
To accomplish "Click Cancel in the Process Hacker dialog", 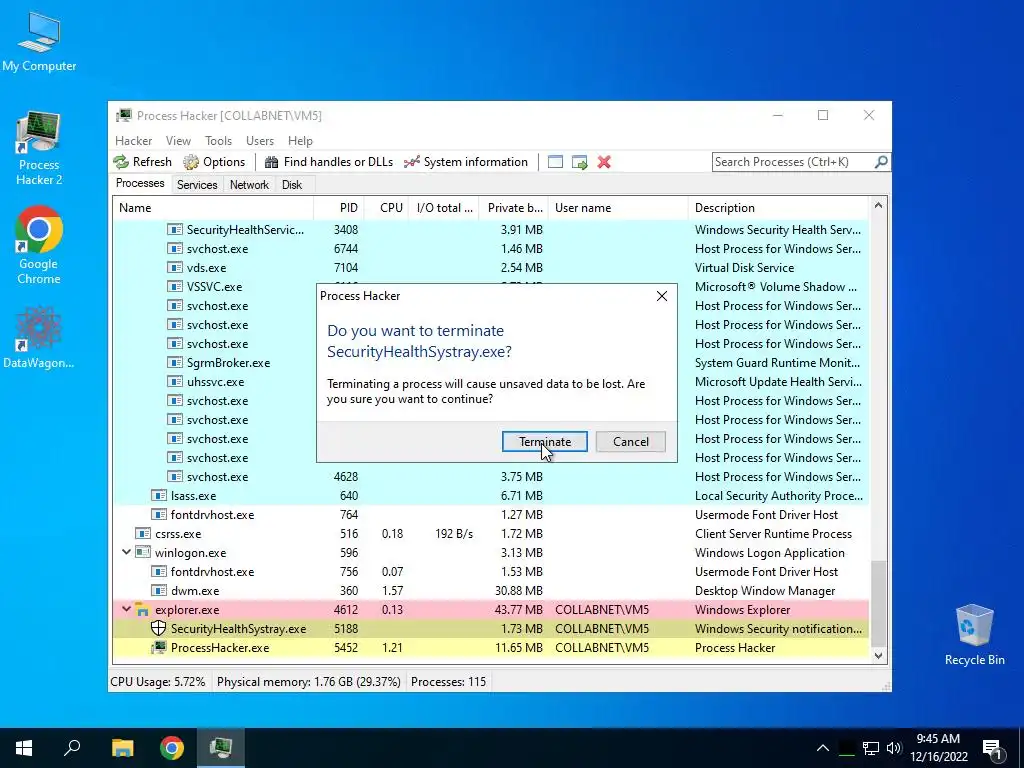I will (630, 441).
